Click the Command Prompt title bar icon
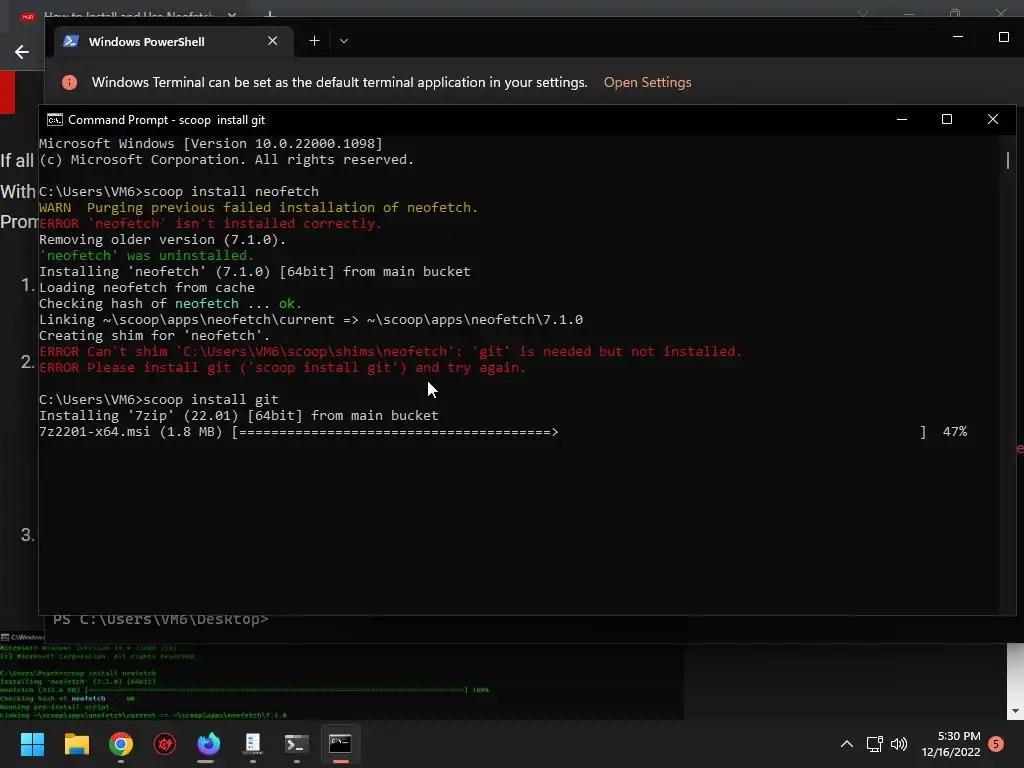The height and width of the screenshot is (768, 1024). [55, 120]
